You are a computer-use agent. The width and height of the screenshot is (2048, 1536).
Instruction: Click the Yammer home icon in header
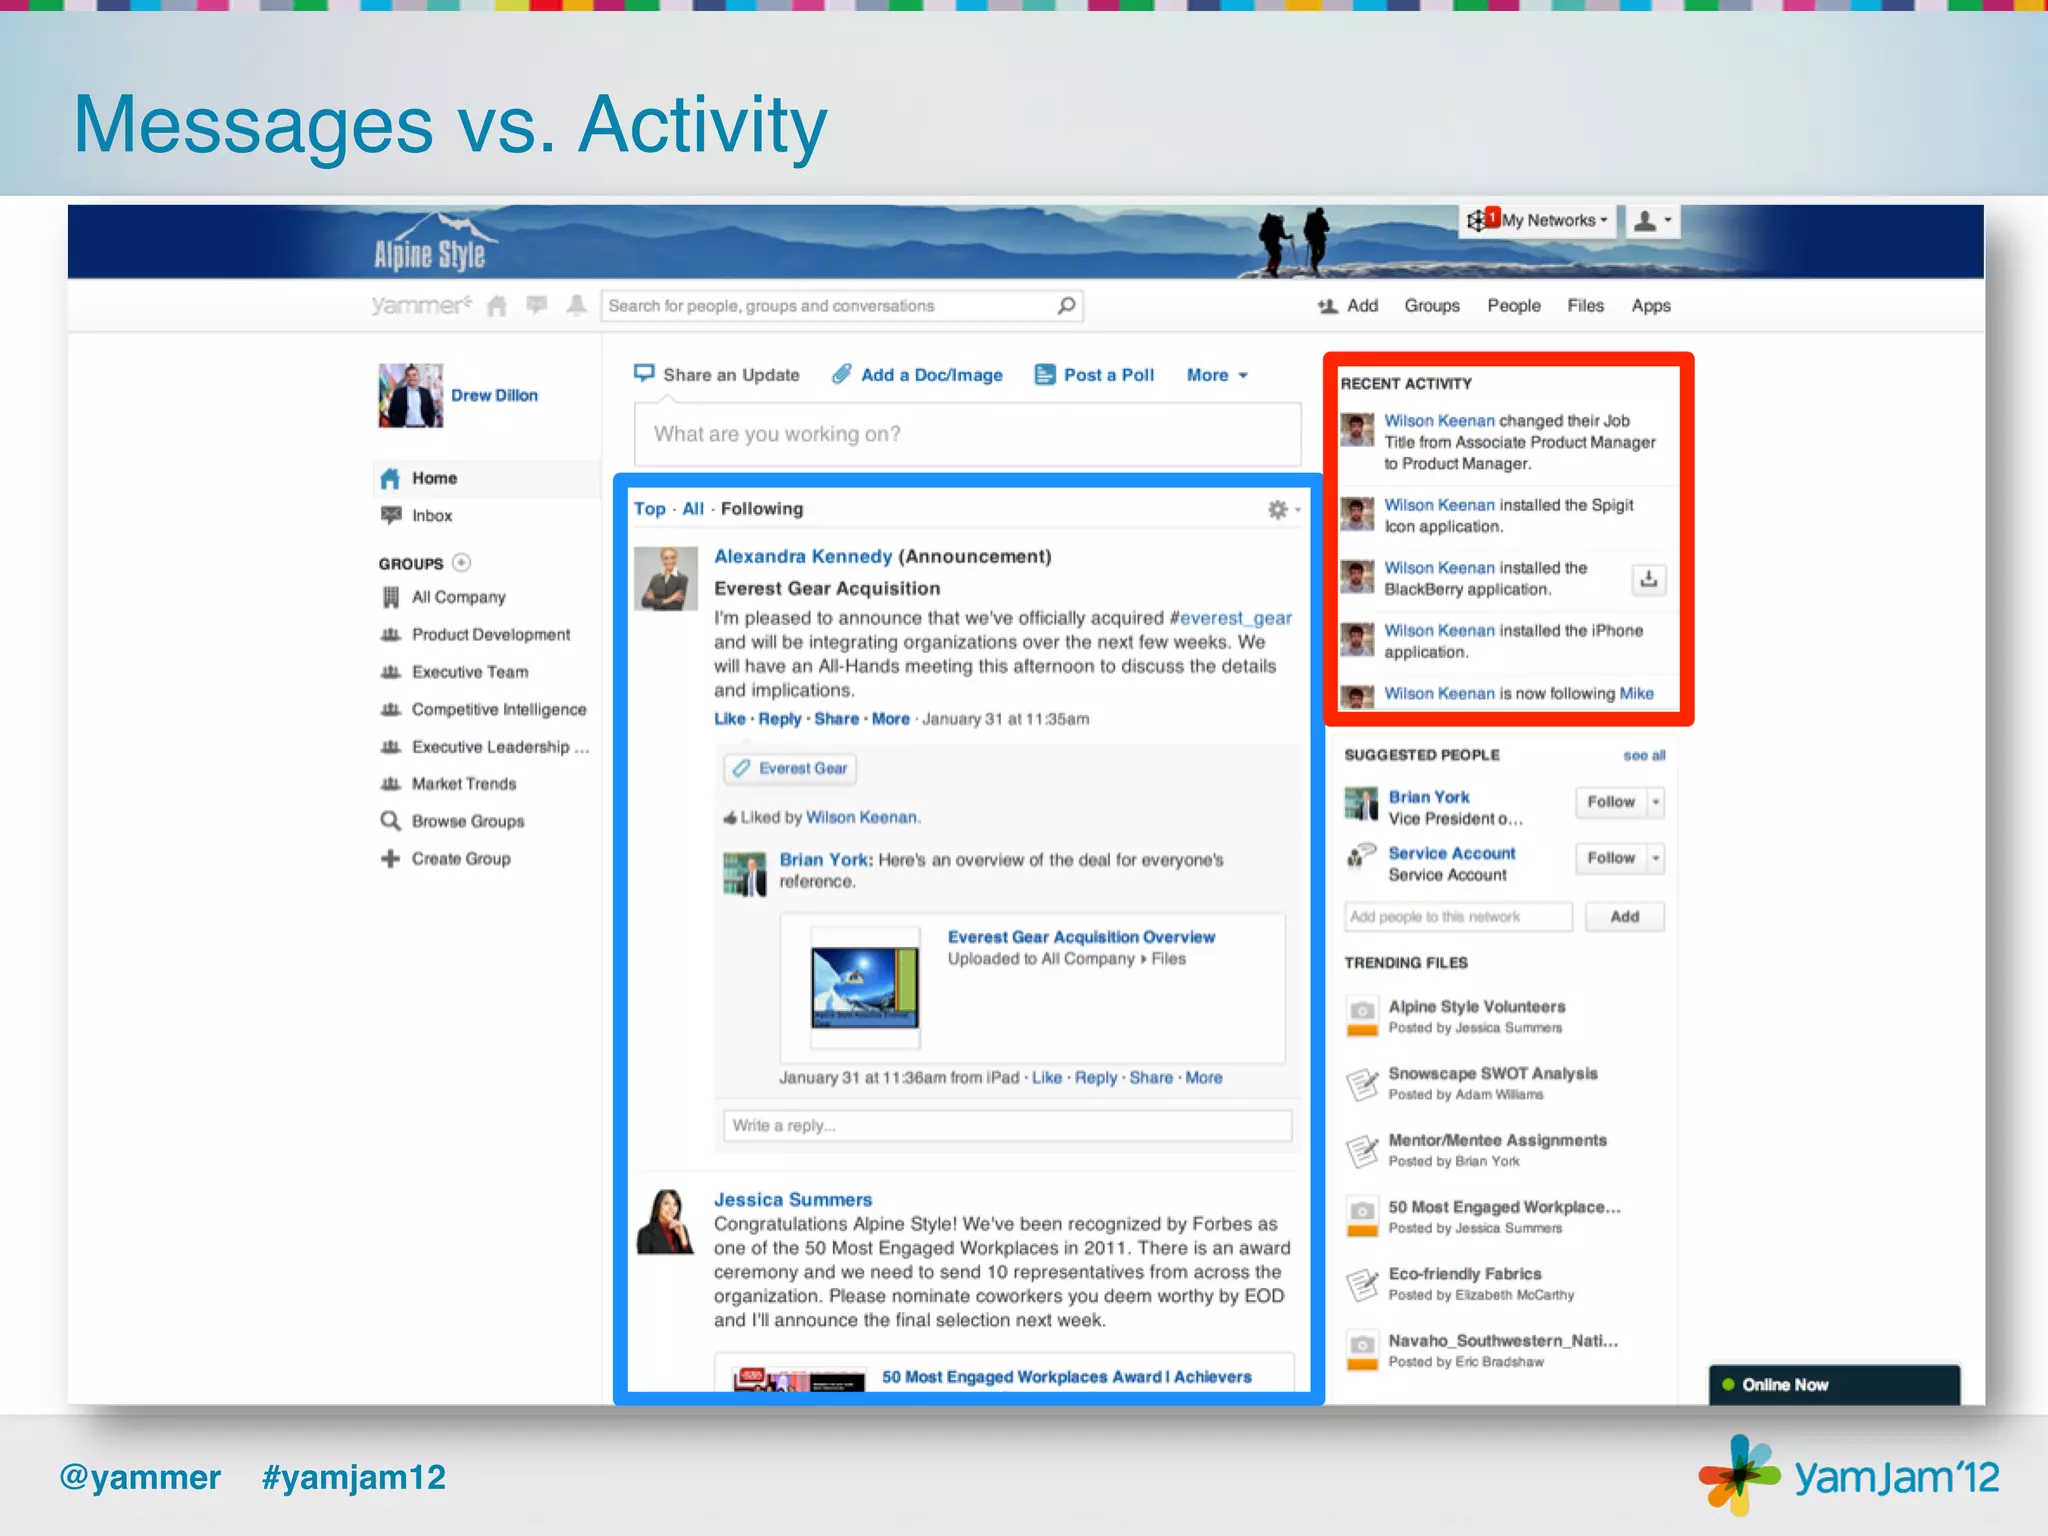click(x=497, y=306)
